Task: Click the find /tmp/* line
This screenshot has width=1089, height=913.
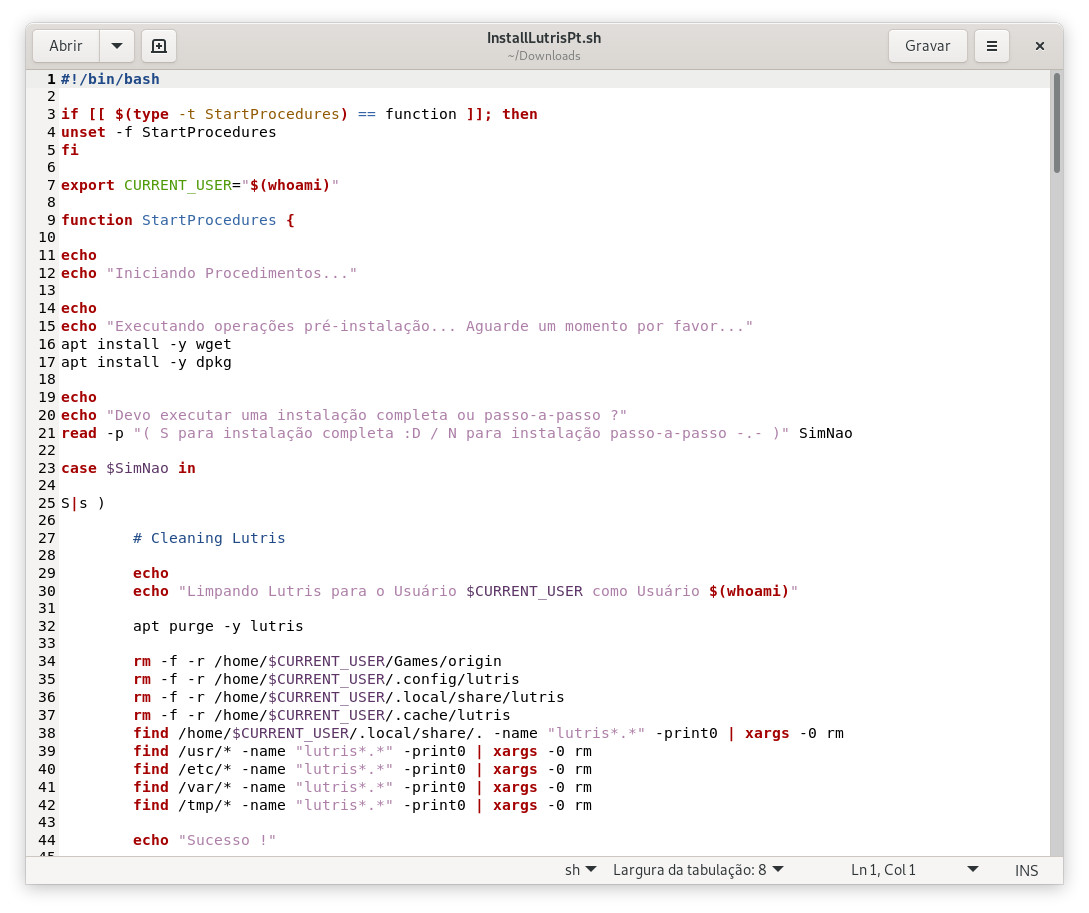Action: (x=363, y=805)
